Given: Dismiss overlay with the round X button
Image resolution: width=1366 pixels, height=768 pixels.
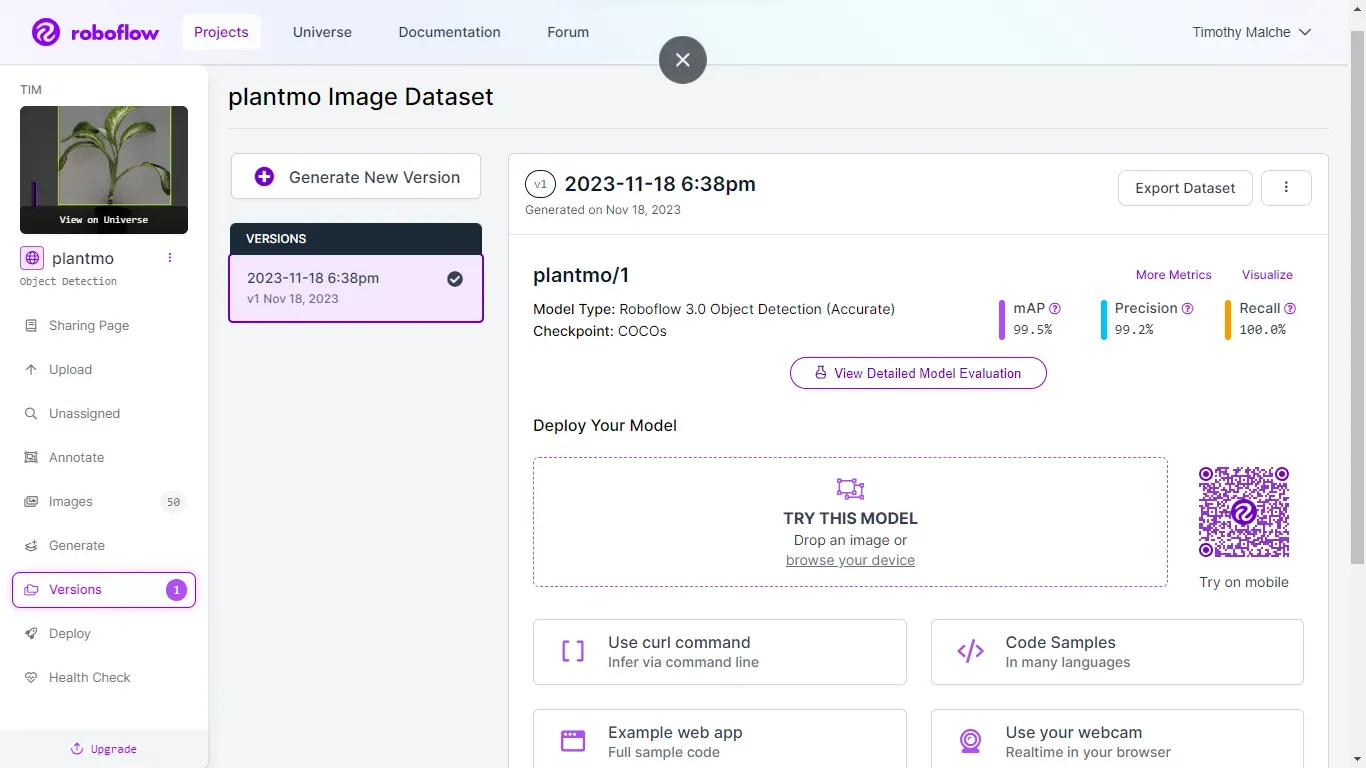Looking at the screenshot, I should coord(683,60).
